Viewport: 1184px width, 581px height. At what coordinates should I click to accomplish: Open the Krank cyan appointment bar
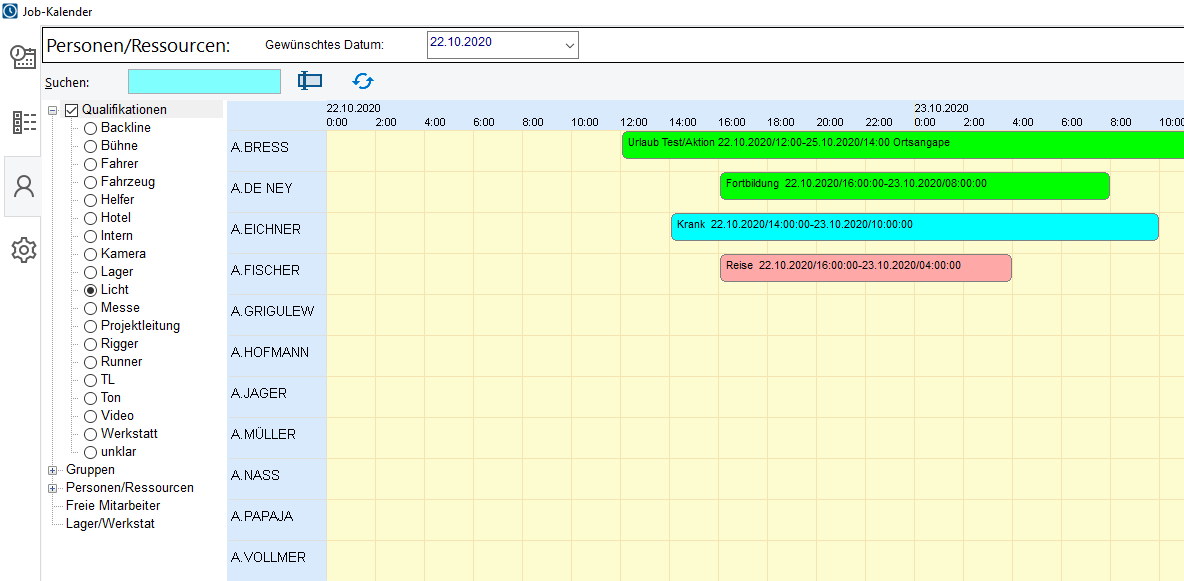click(x=915, y=227)
